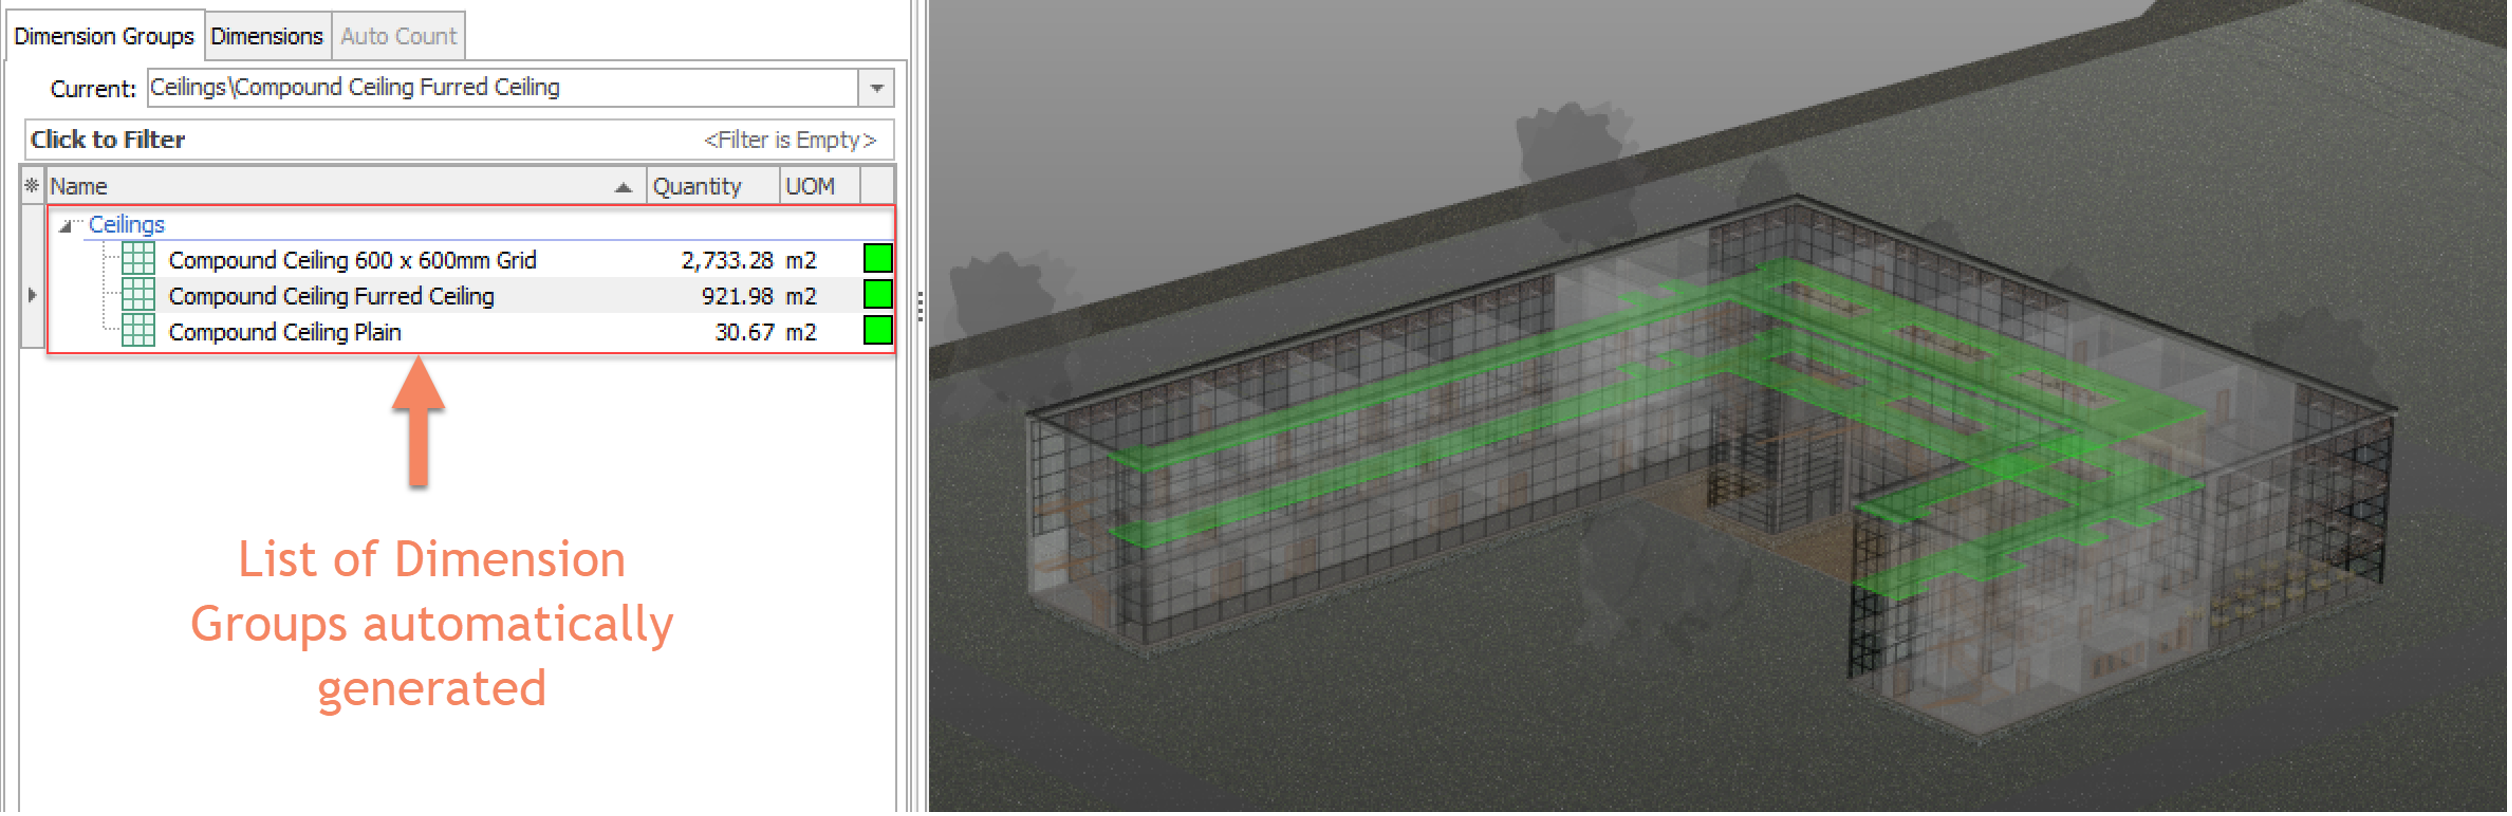Click the 2,733.28 quantity value
Screen dimensions: 2512x816
tap(727, 261)
